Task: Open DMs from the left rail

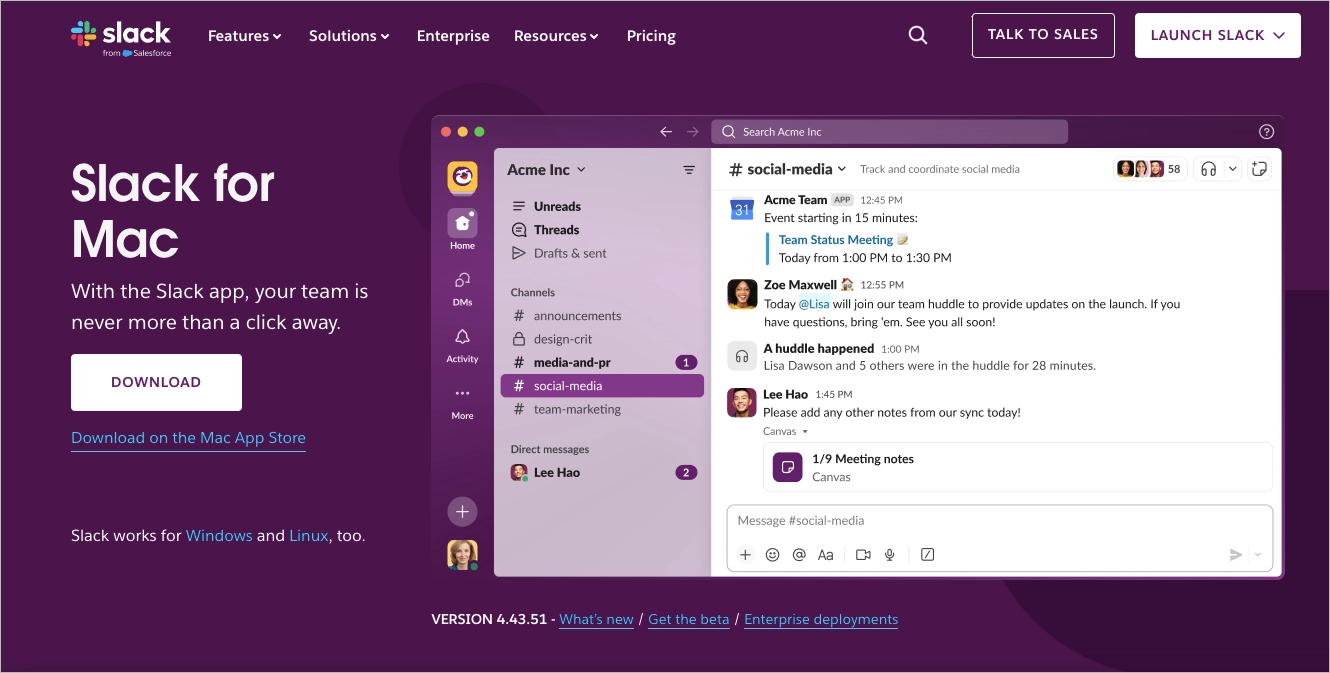Action: [462, 285]
